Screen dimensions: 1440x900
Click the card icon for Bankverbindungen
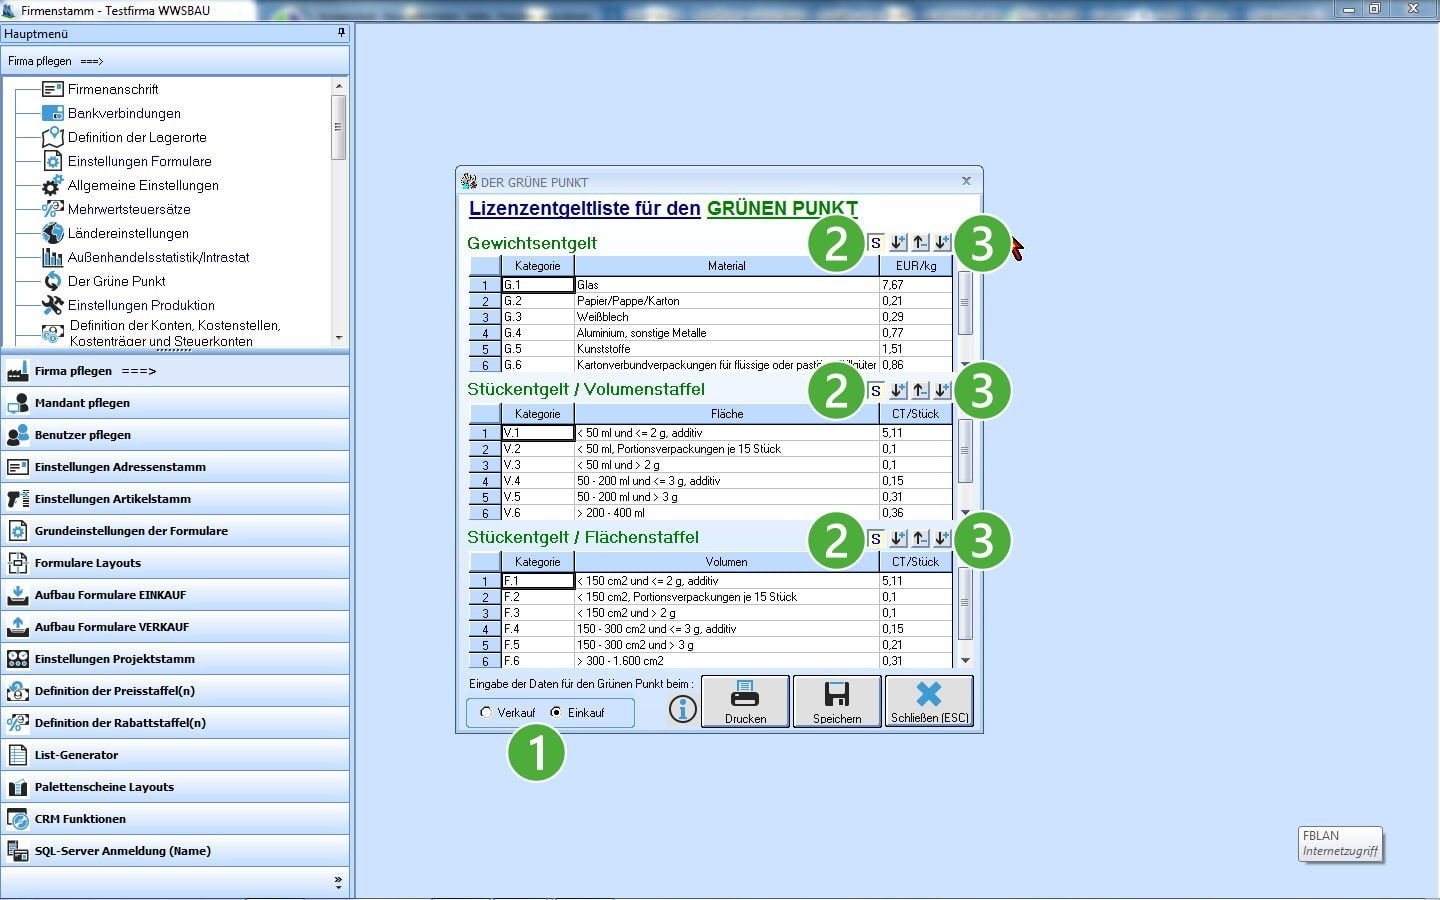(53, 113)
